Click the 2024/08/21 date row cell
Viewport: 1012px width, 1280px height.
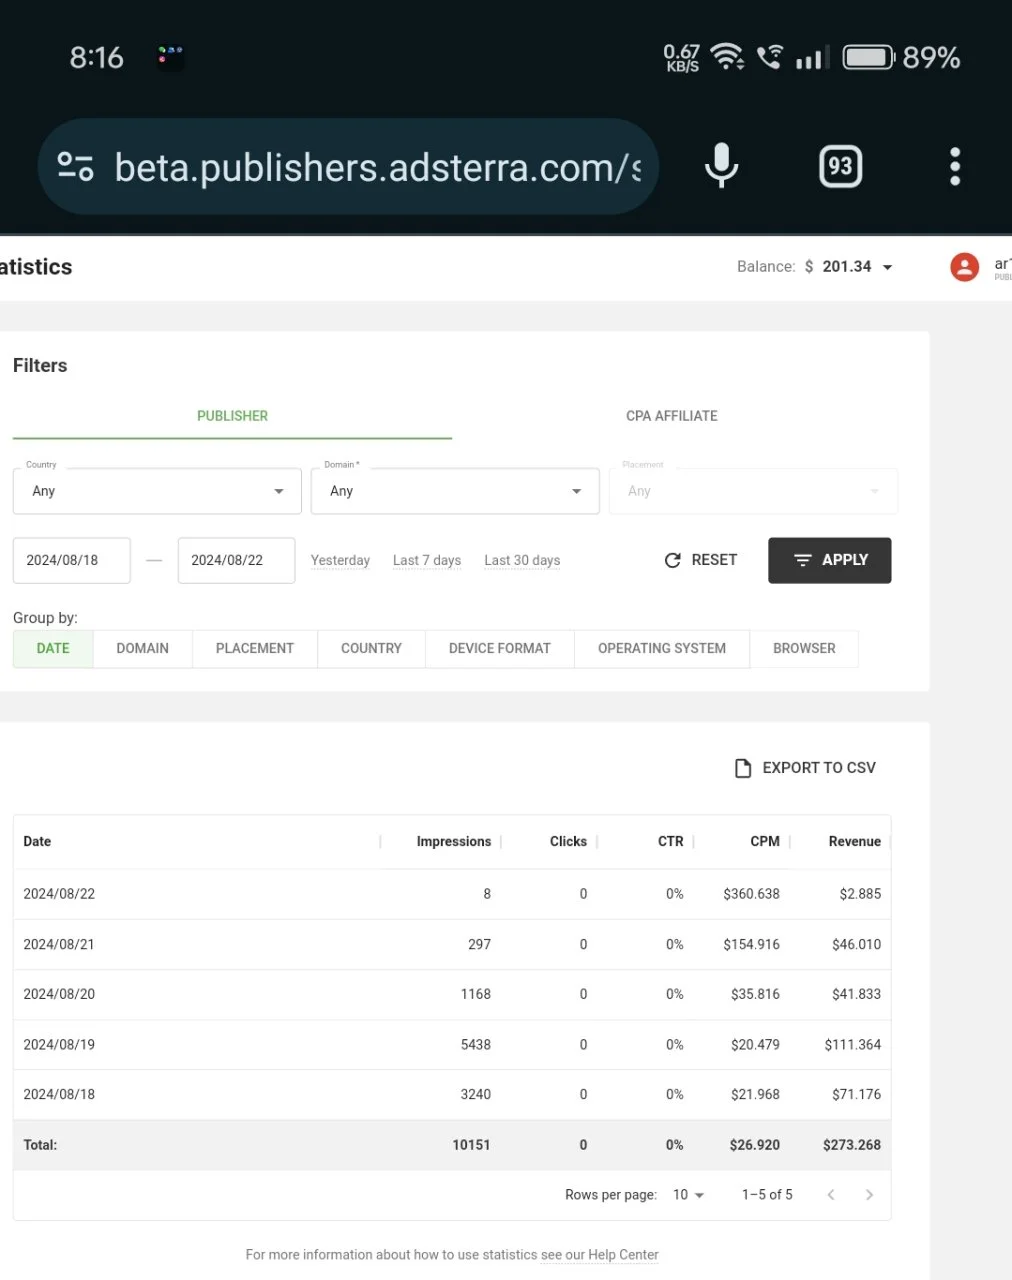pos(59,944)
